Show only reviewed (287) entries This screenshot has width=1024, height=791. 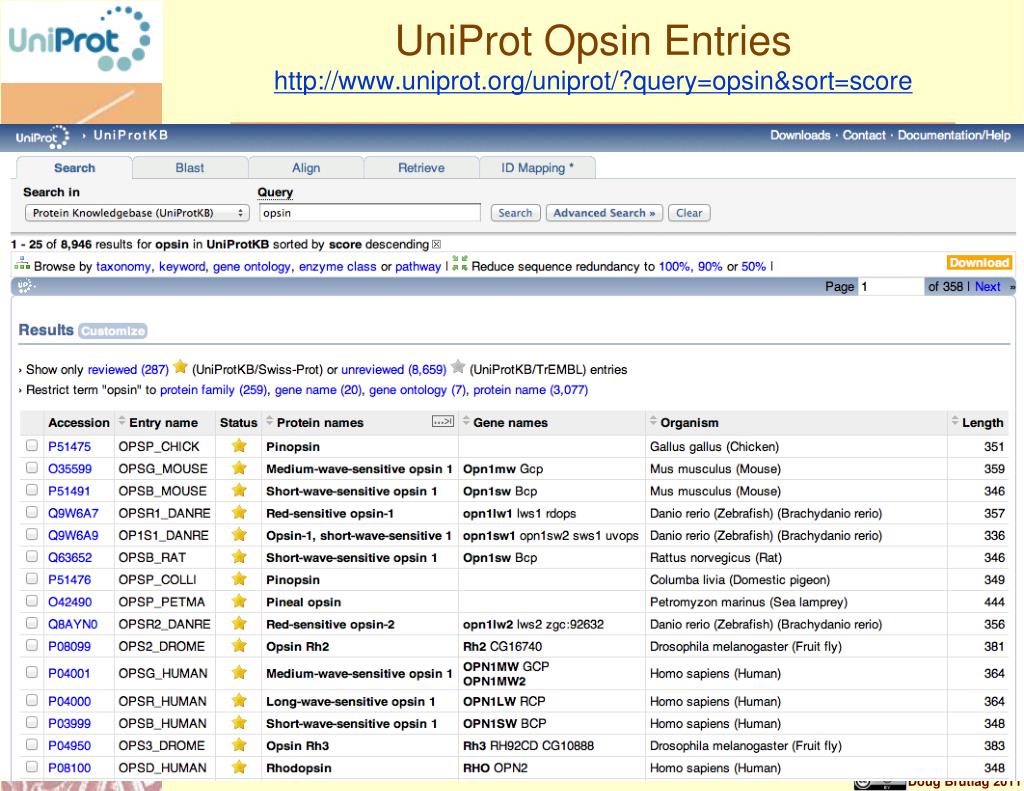(128, 370)
